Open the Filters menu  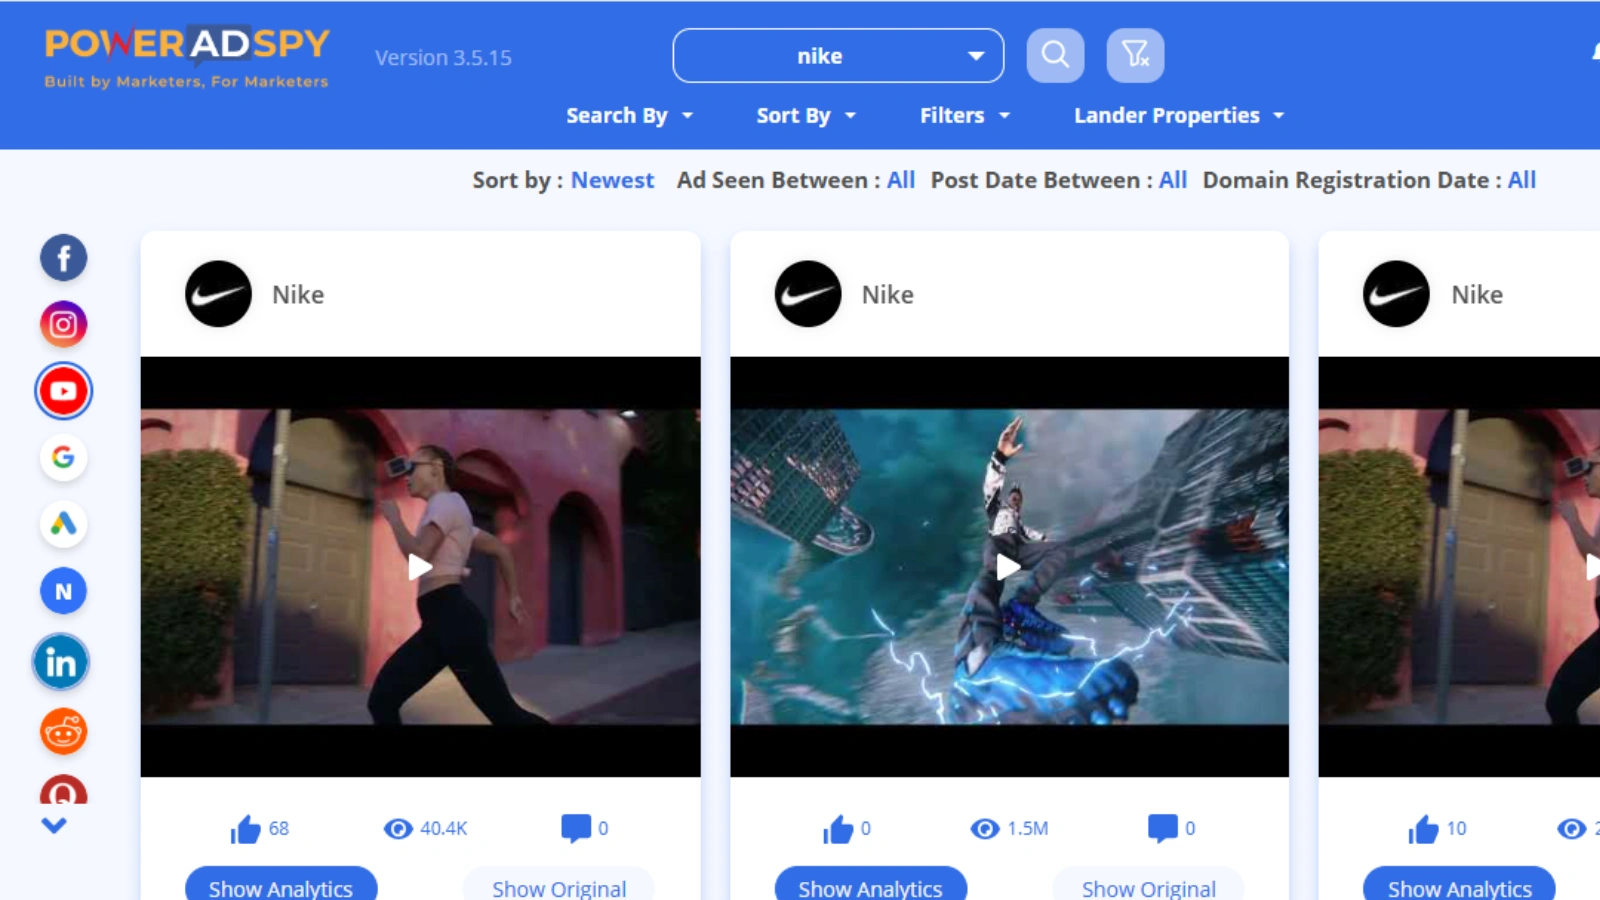(965, 116)
